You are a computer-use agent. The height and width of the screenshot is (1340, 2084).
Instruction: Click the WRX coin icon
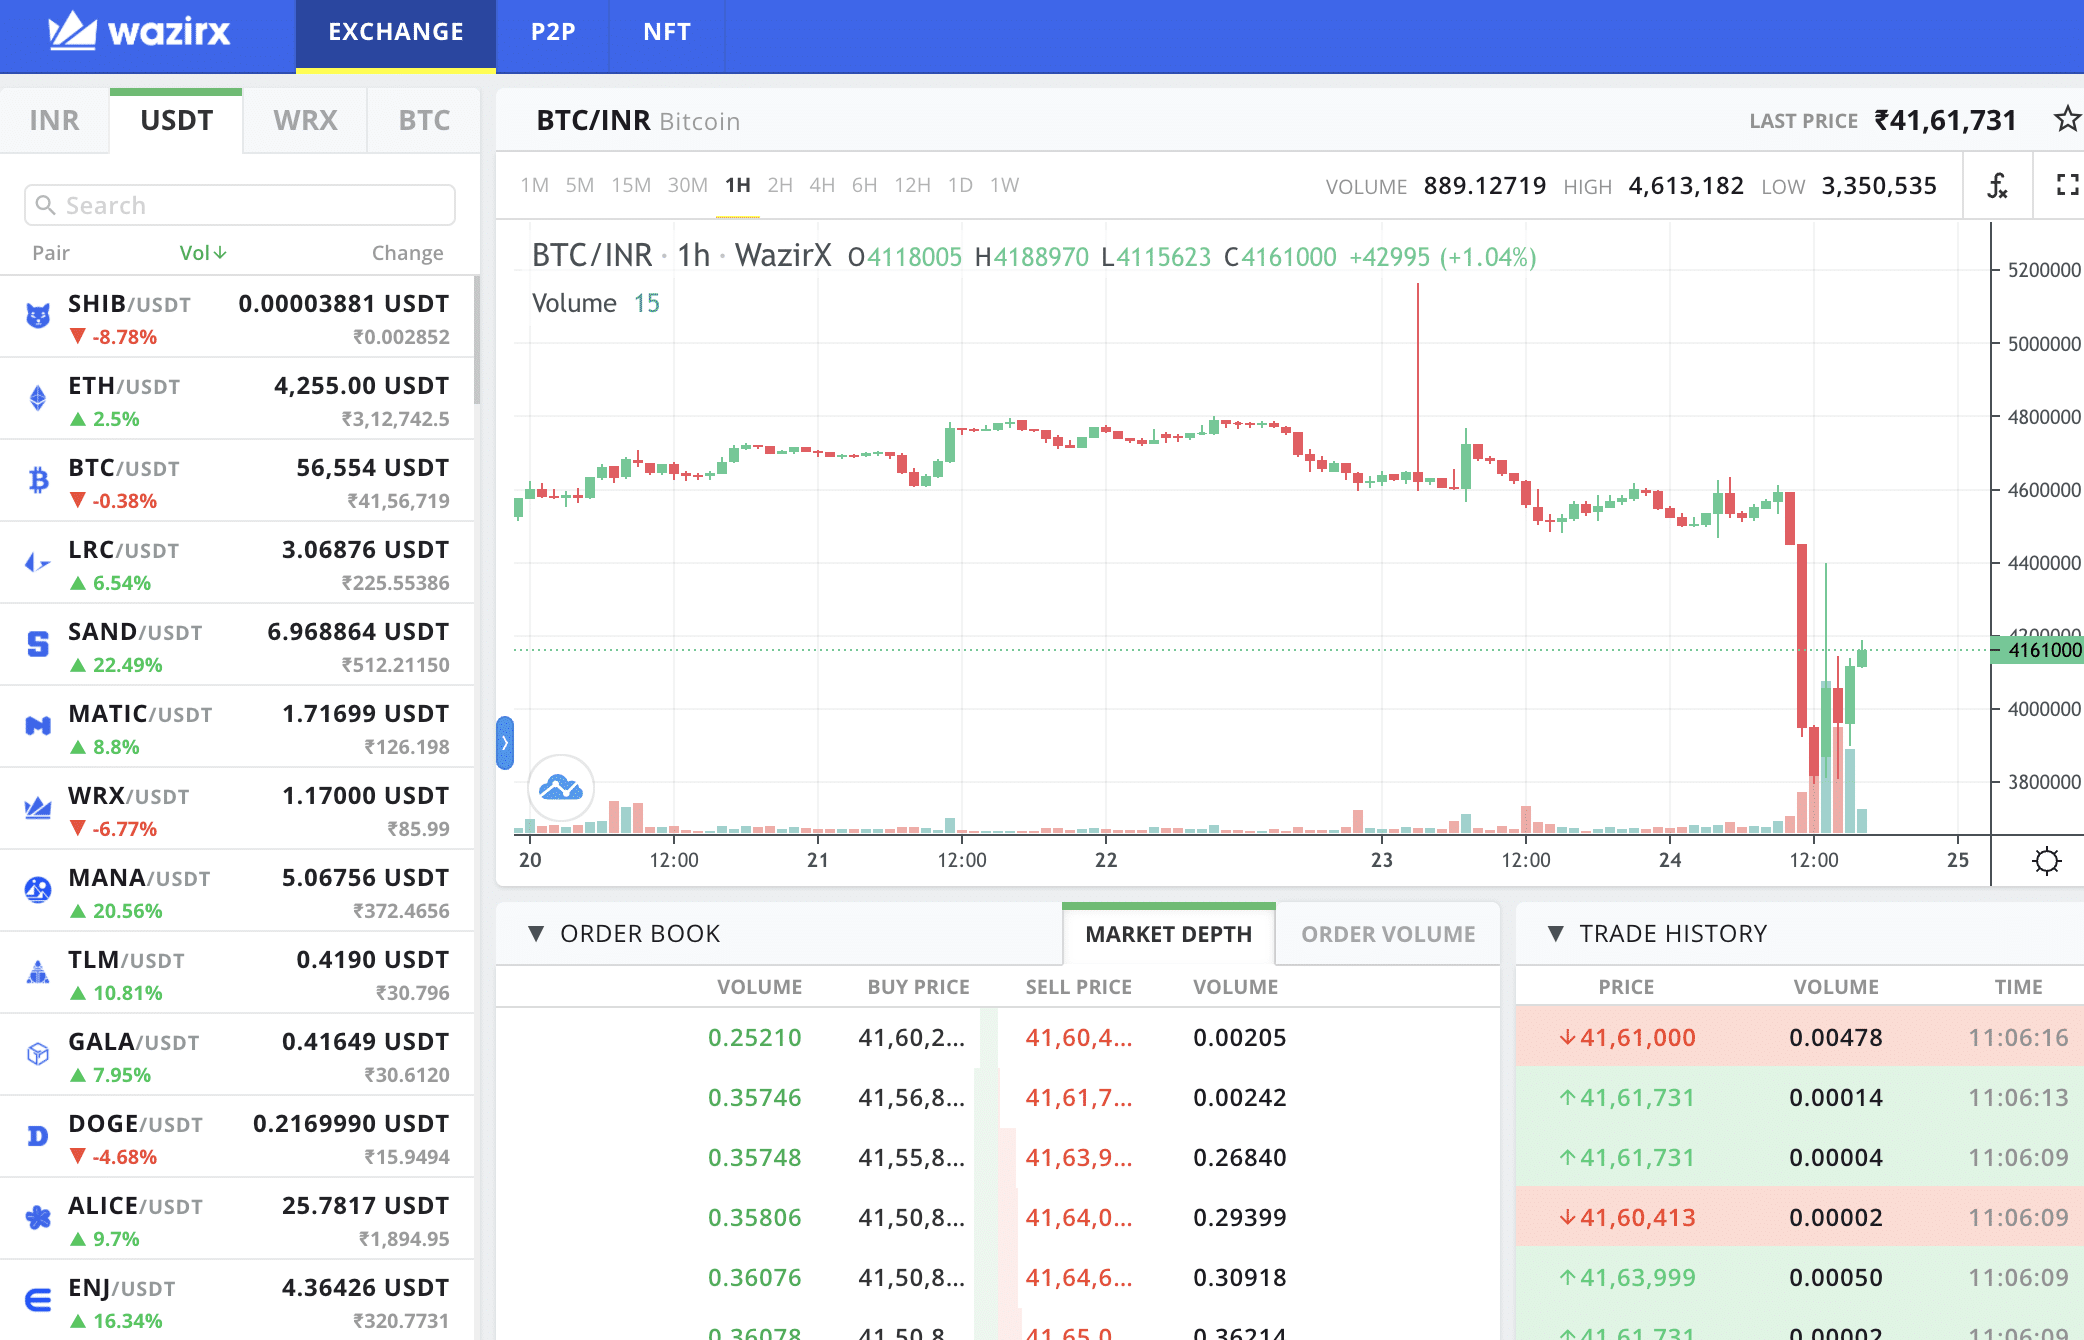38,809
